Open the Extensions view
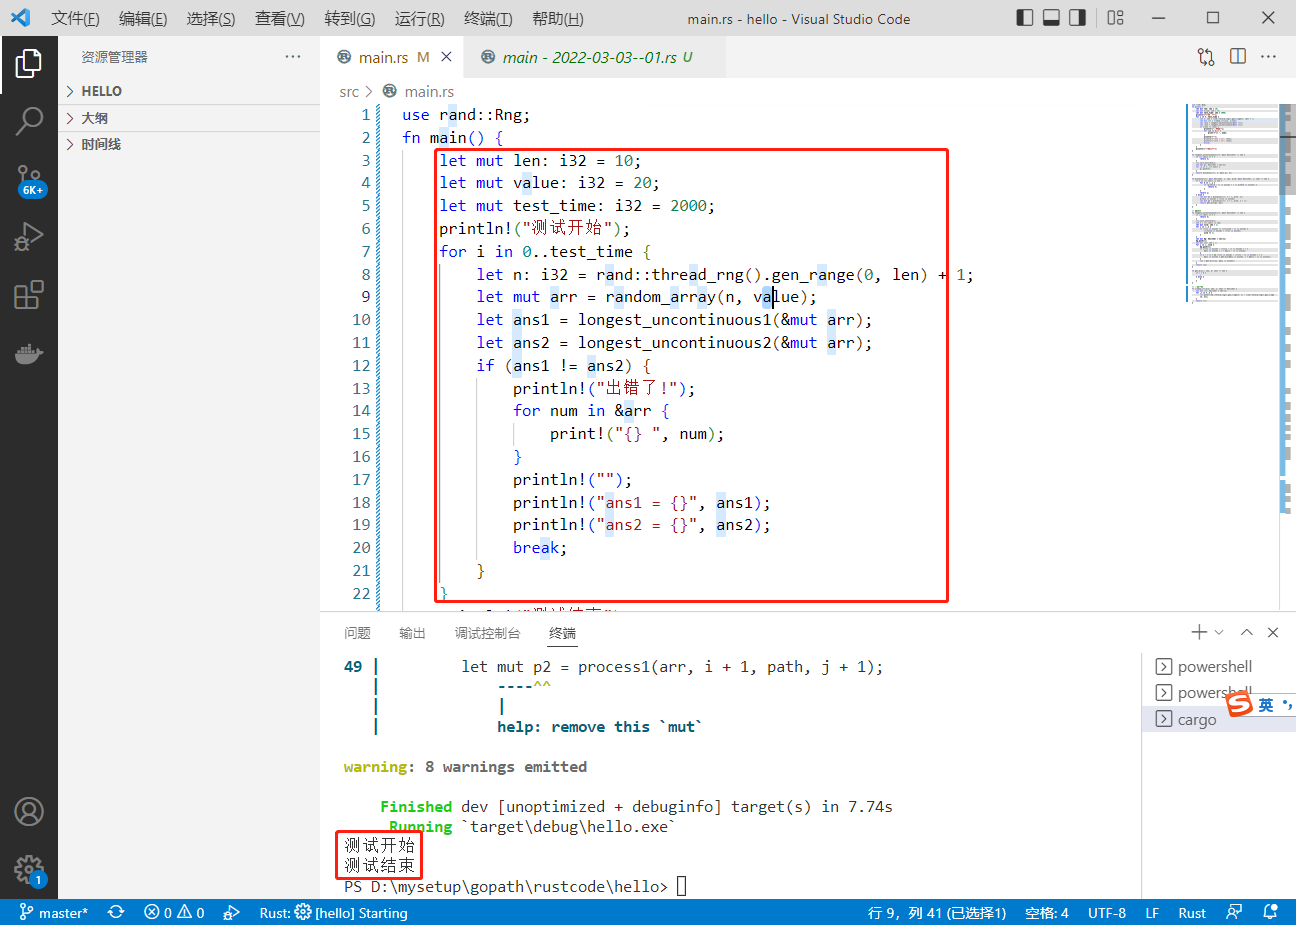 point(29,295)
